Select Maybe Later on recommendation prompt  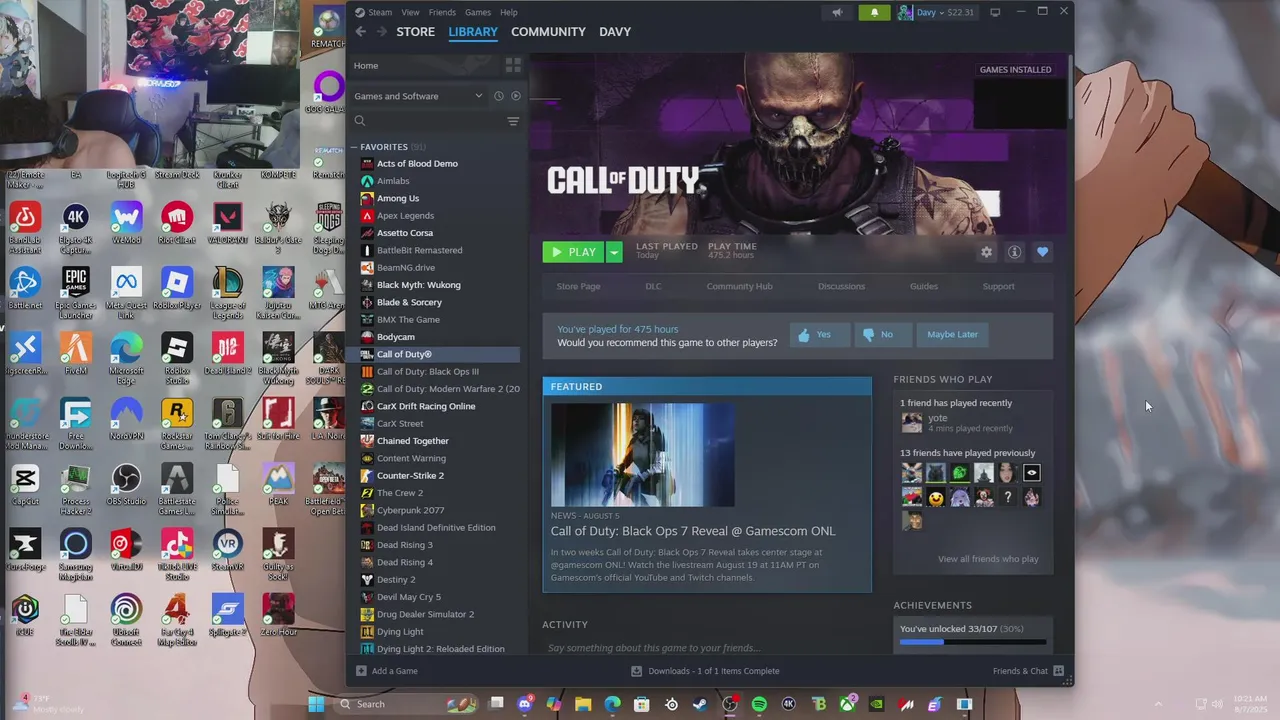(952, 335)
